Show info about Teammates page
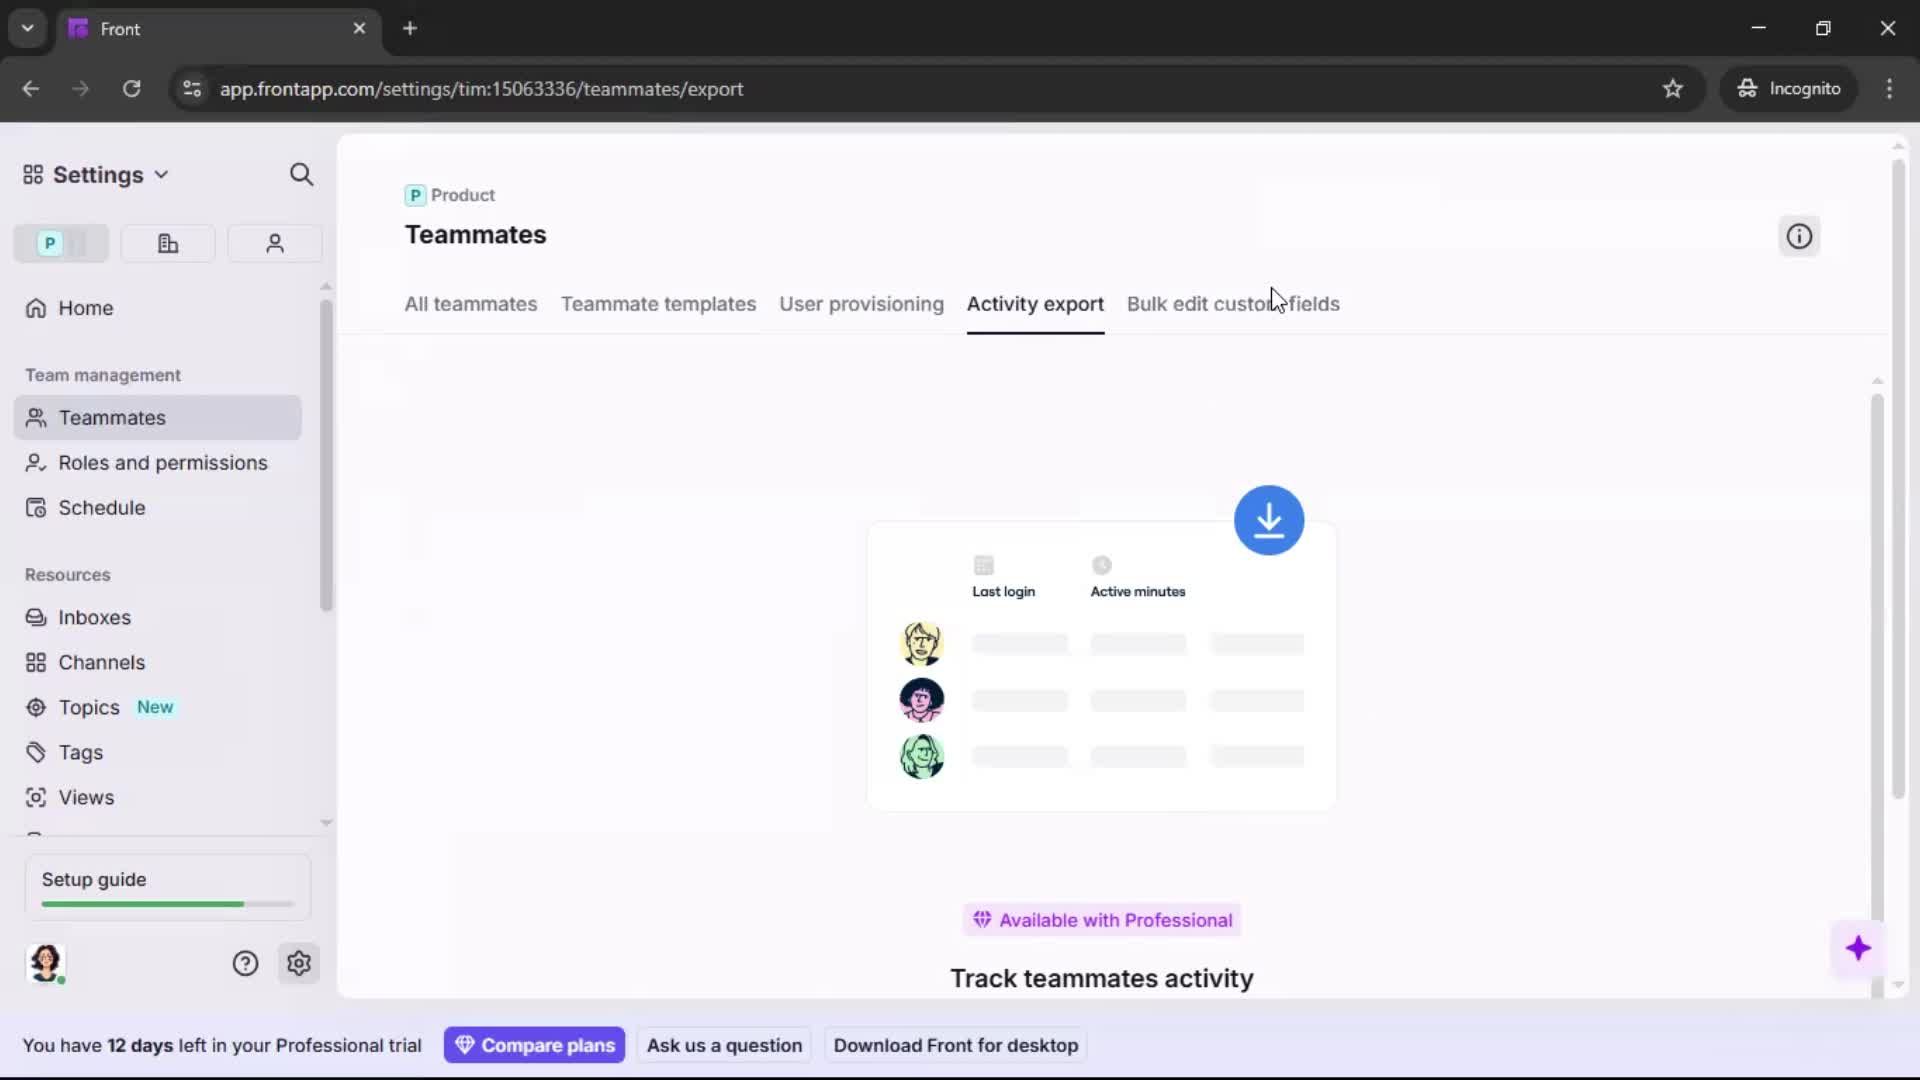Viewport: 1920px width, 1080px height. tap(1798, 236)
